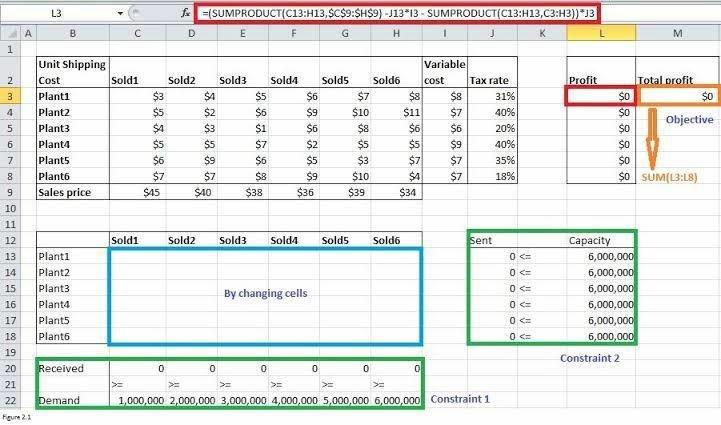Image resolution: width=721 pixels, height=425 pixels.
Task: Select column D header
Action: point(192,34)
